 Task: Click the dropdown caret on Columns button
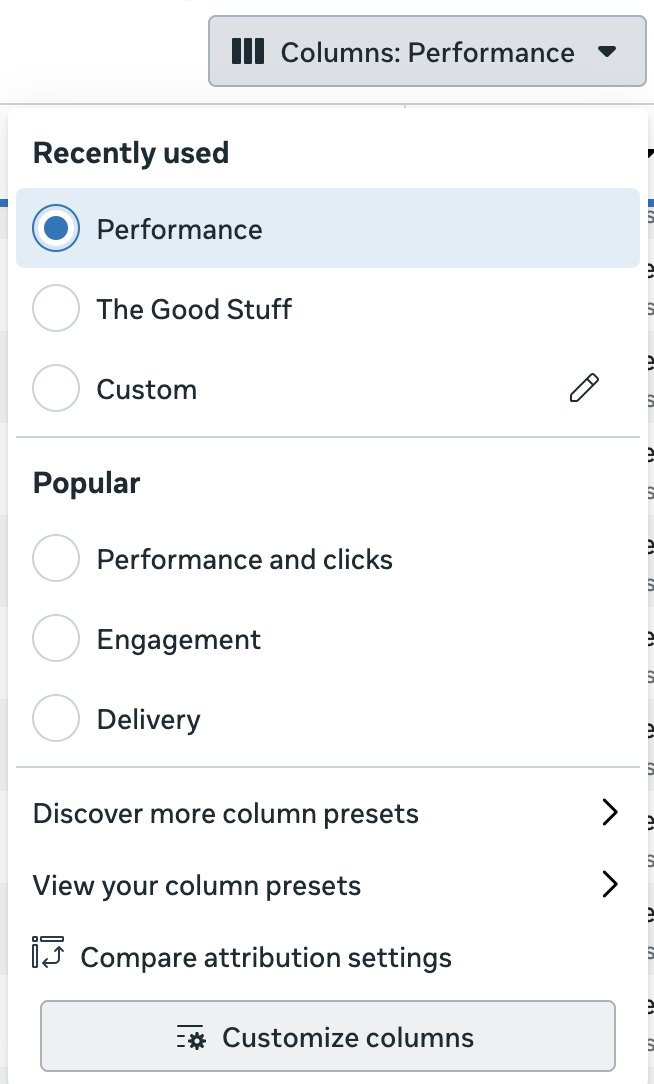[607, 52]
